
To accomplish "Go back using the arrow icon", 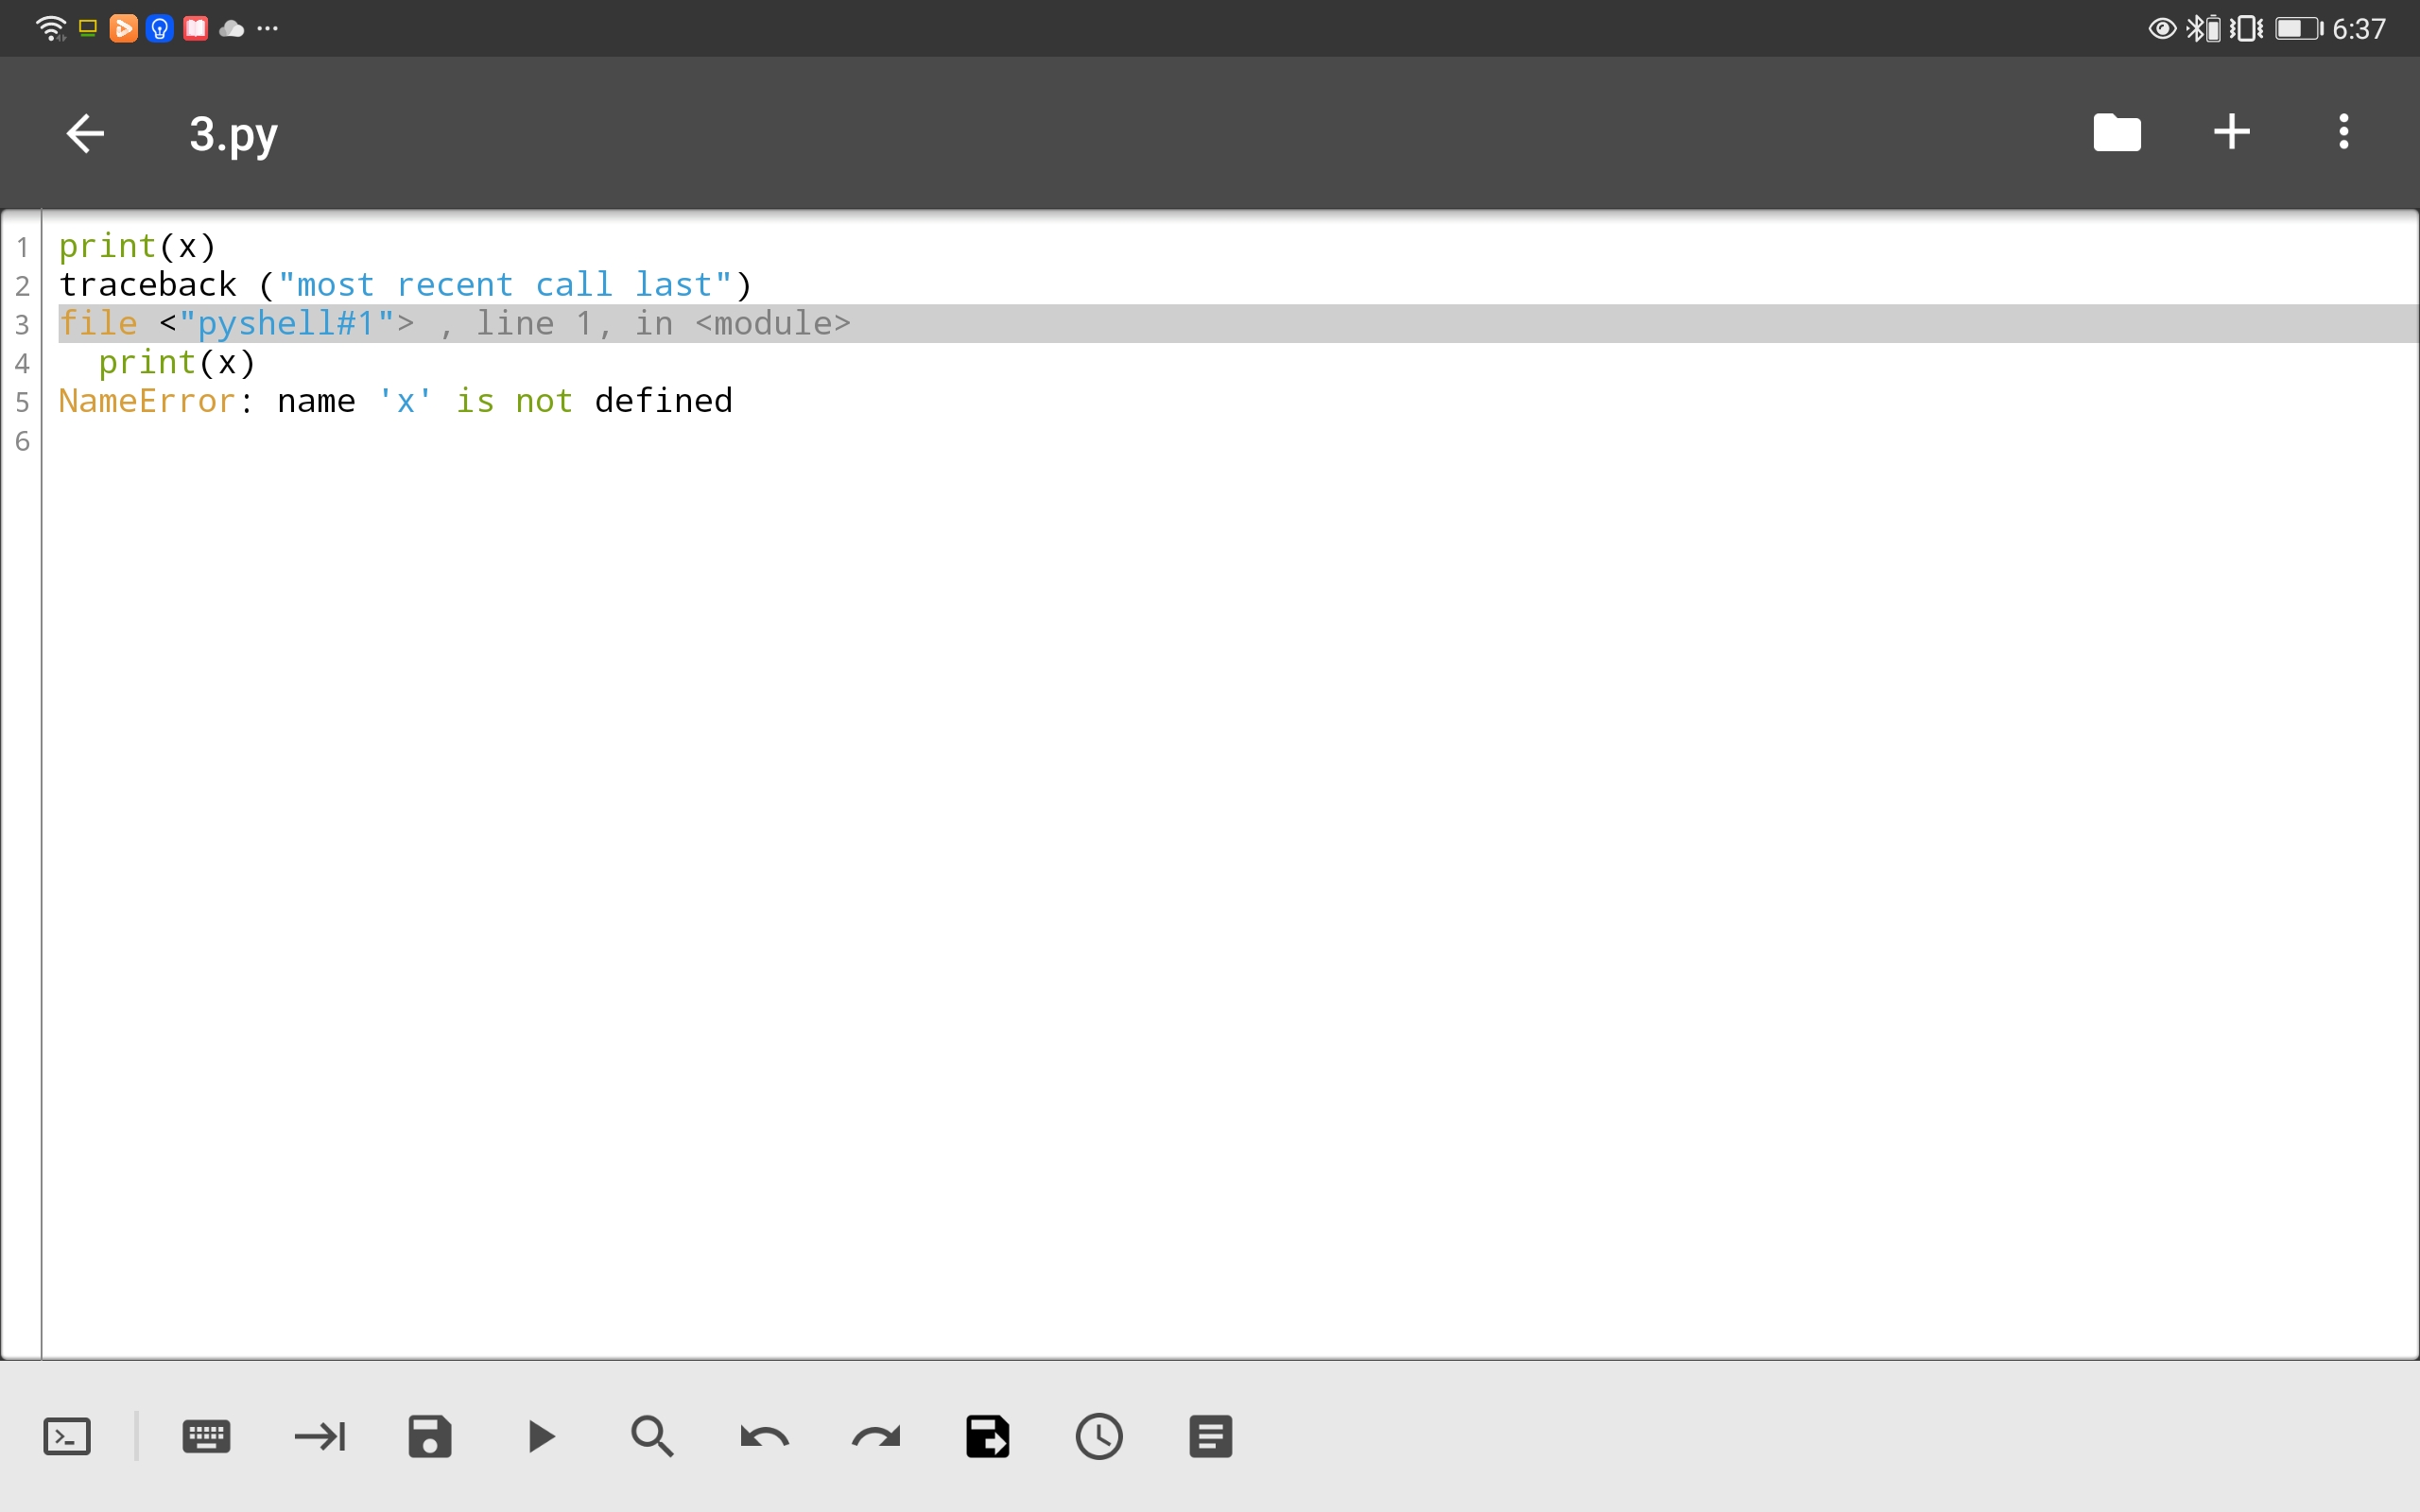I will pos(85,133).
